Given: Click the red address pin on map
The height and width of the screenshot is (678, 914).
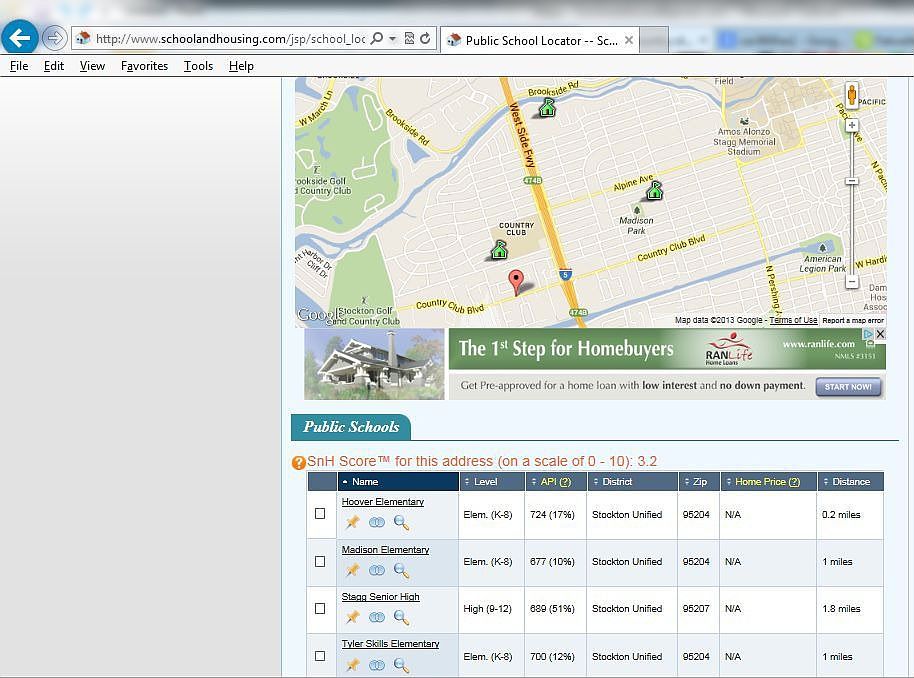Looking at the screenshot, I should (x=516, y=282).
